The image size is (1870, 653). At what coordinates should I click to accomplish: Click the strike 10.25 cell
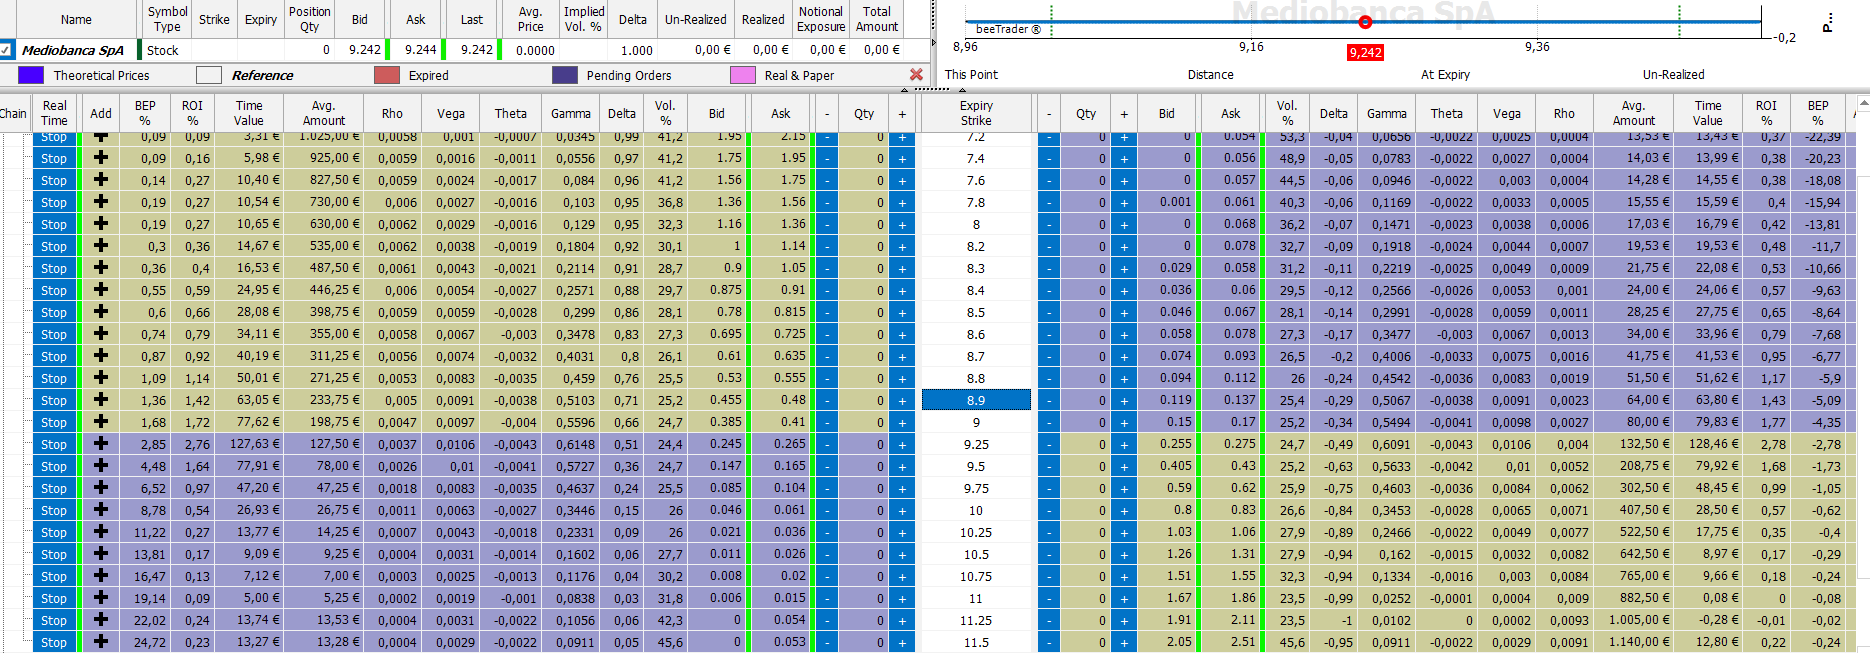click(x=976, y=532)
